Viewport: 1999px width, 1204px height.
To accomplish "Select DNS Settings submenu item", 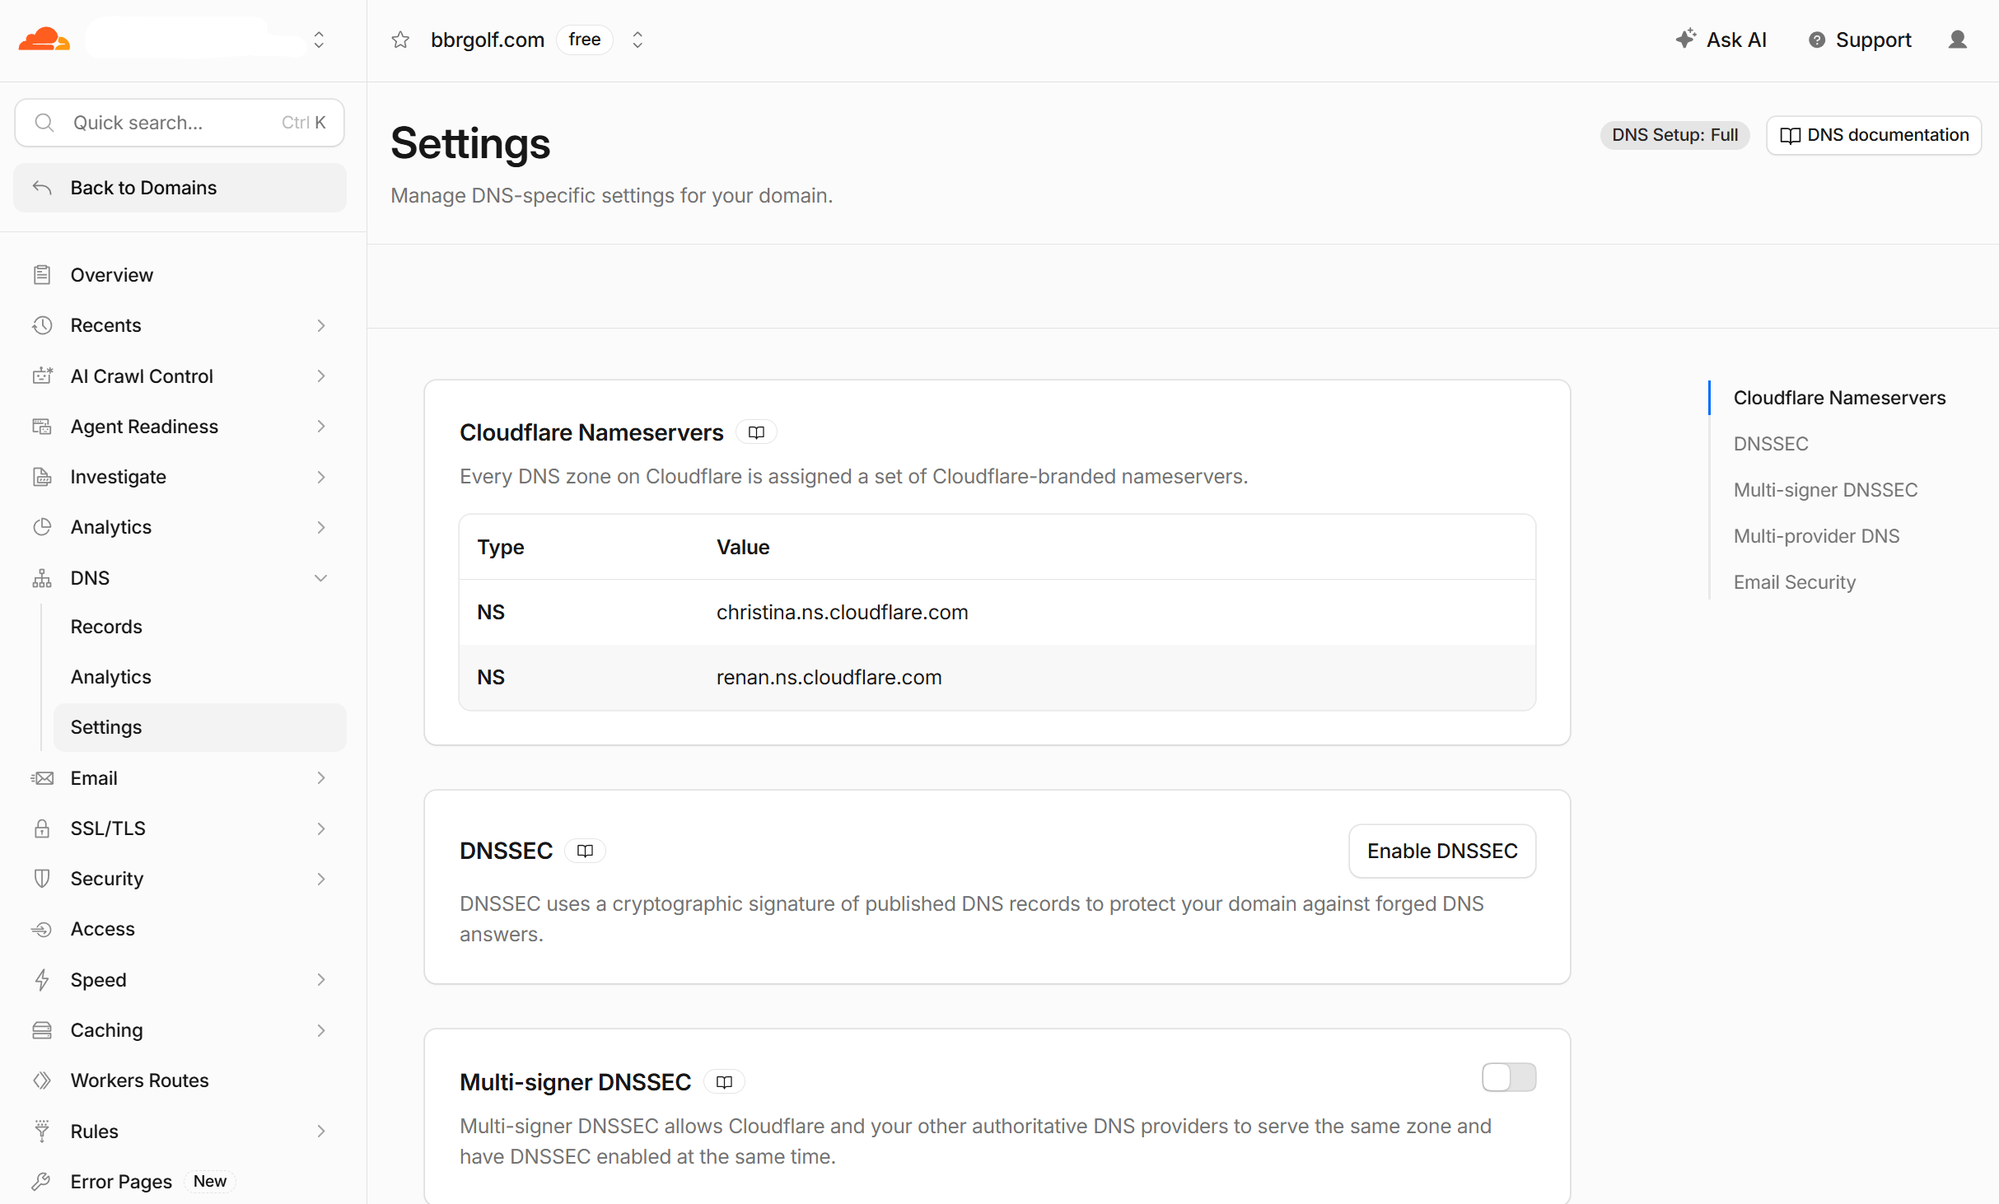I will pos(200,727).
